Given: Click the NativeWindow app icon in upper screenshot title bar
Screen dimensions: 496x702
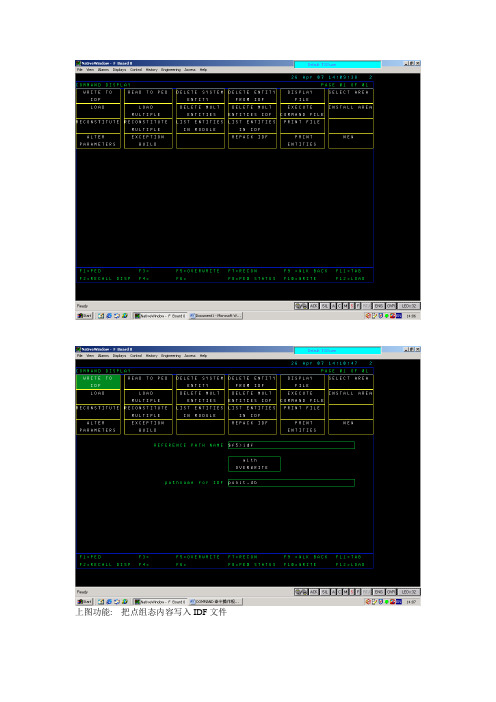Looking at the screenshot, I should coord(78,64).
